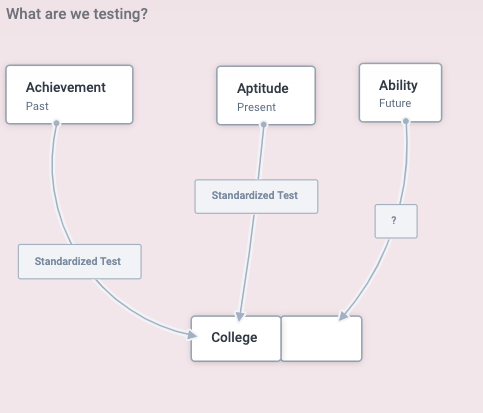
Task: Click connector dot below Aptitude node
Action: pos(264,124)
